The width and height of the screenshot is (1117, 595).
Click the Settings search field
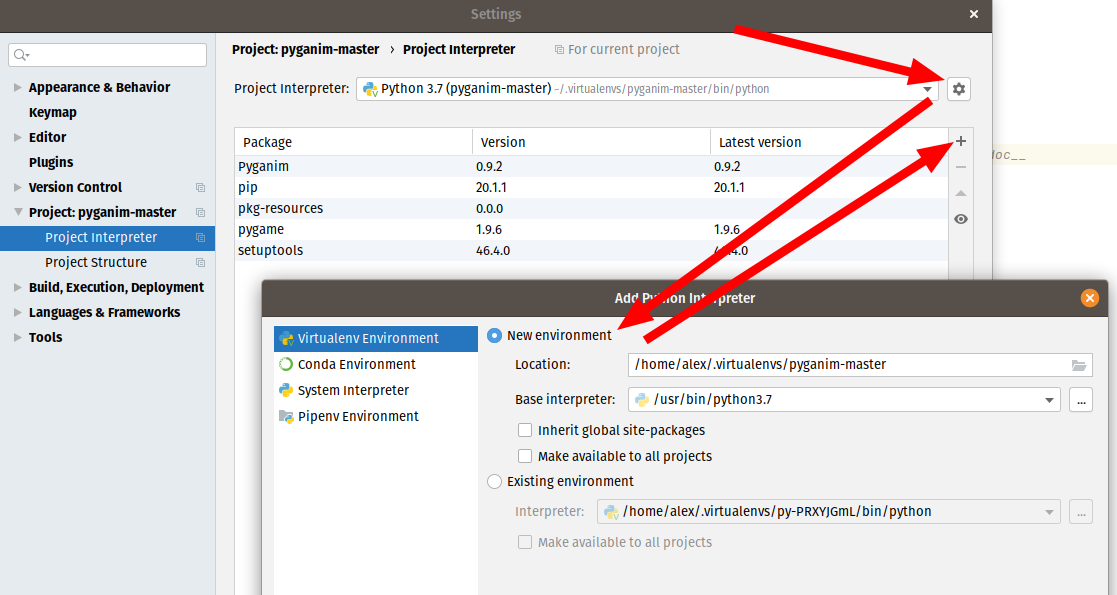click(108, 55)
